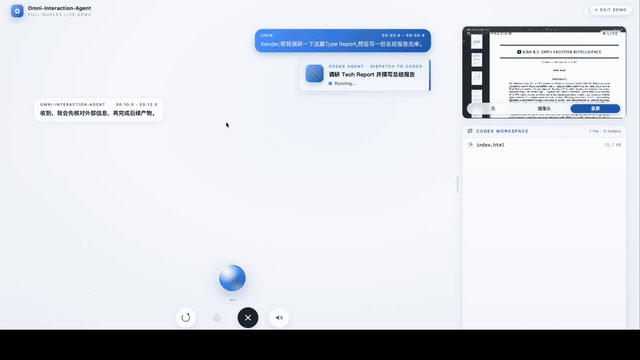Image resolution: width=640 pixels, height=360 pixels.
Task: Click the CODEX AGENT · DISPATCH TO CODEX label
Action: (376, 66)
